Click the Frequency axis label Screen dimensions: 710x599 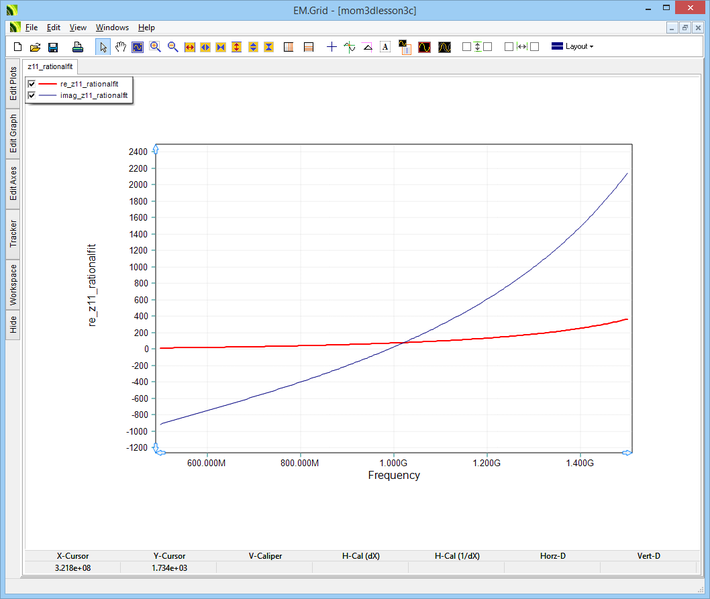click(394, 475)
